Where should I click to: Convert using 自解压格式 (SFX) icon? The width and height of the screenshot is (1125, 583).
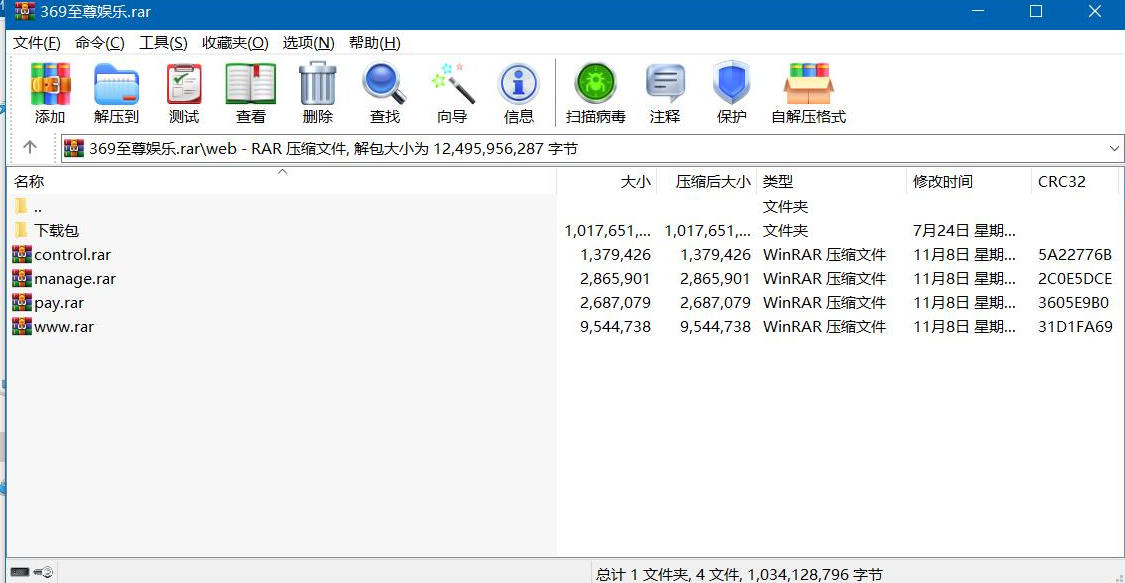[808, 92]
